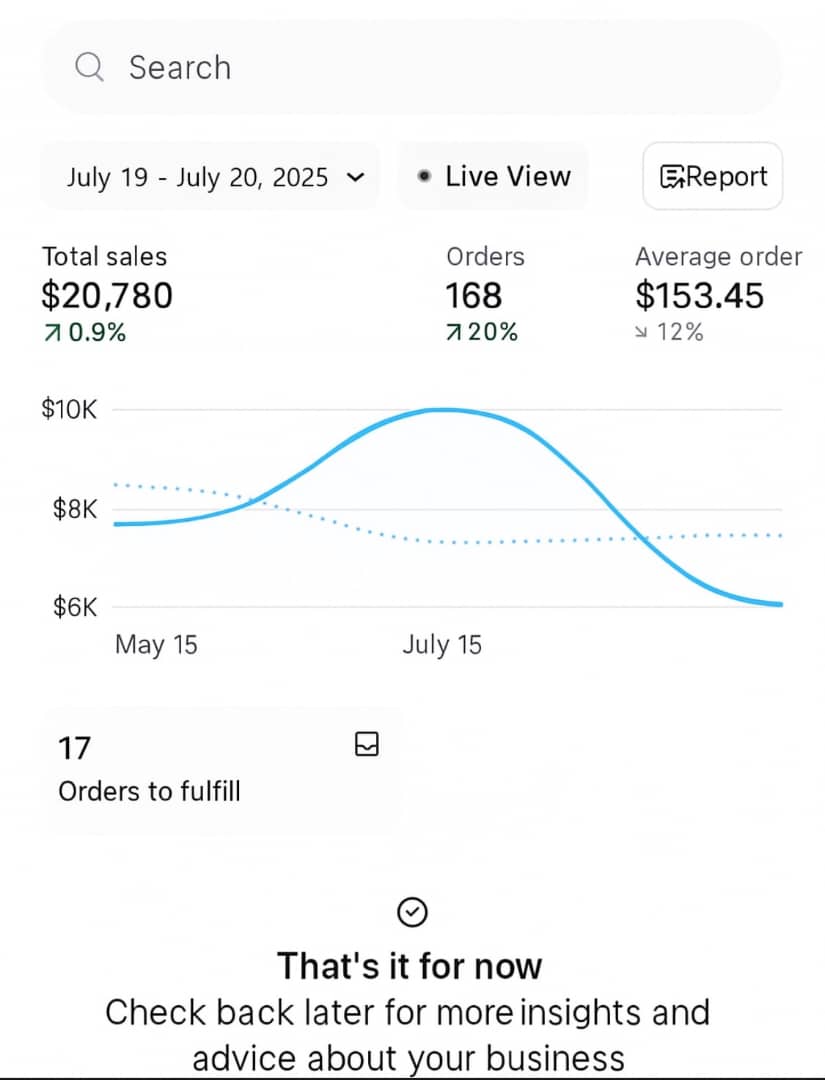This screenshot has width=825, height=1080.
Task: Open the Live View button
Action: 494,177
